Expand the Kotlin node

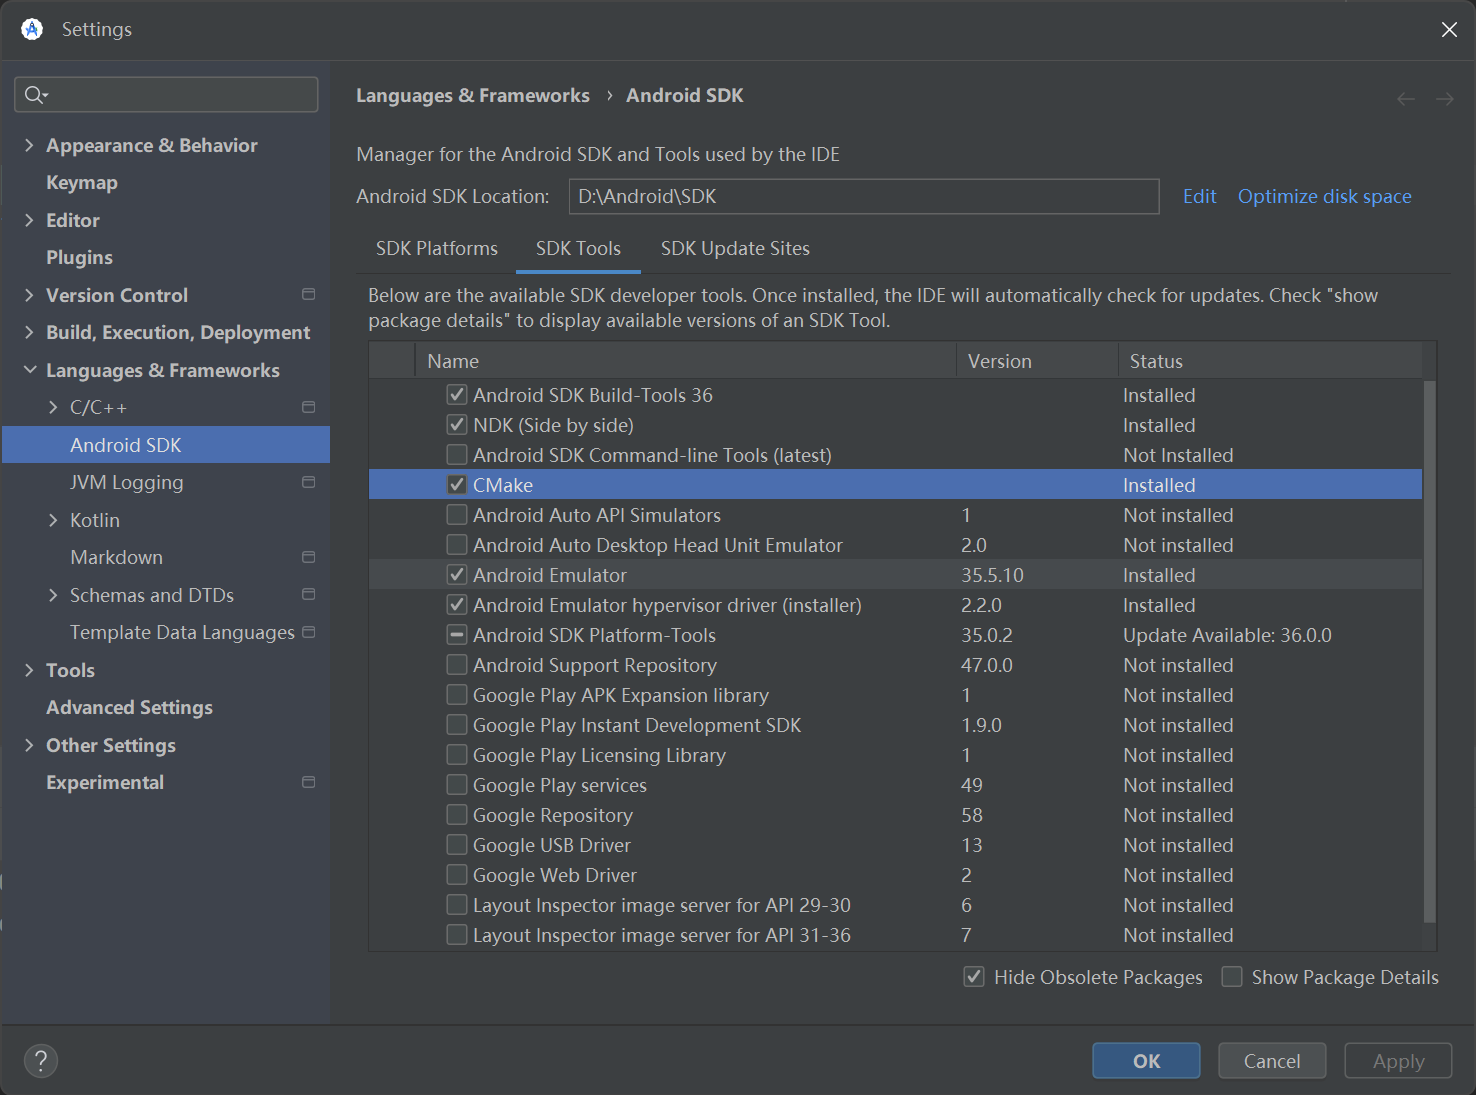pos(53,520)
